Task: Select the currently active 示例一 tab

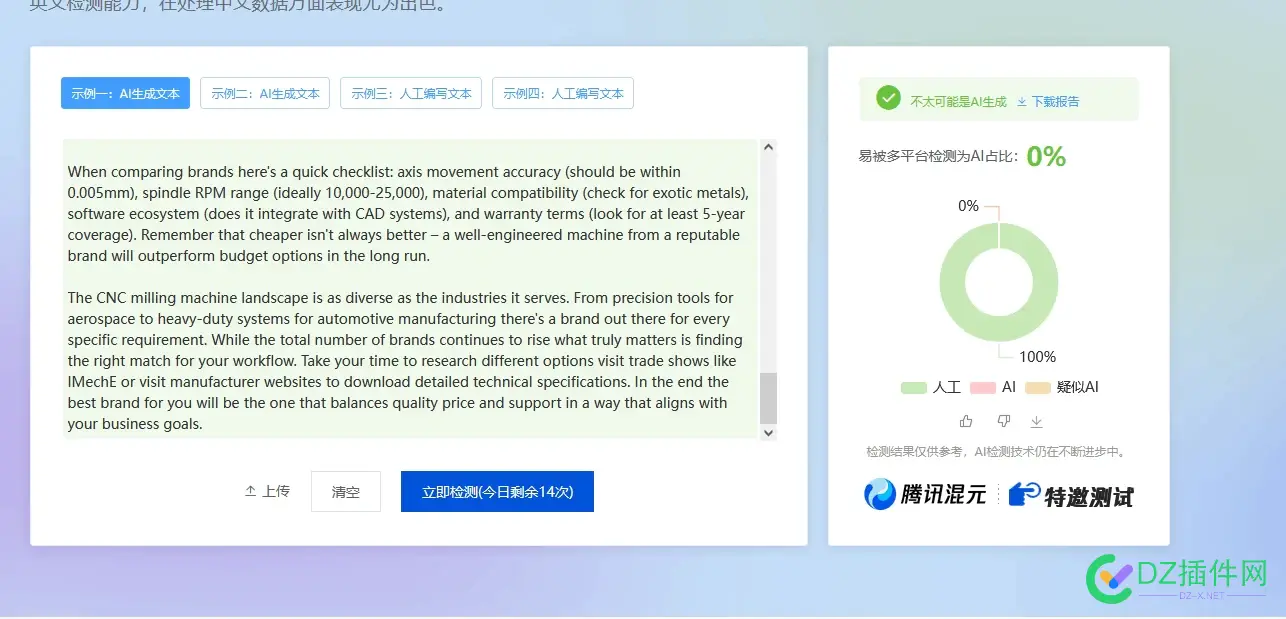Action: pos(125,93)
